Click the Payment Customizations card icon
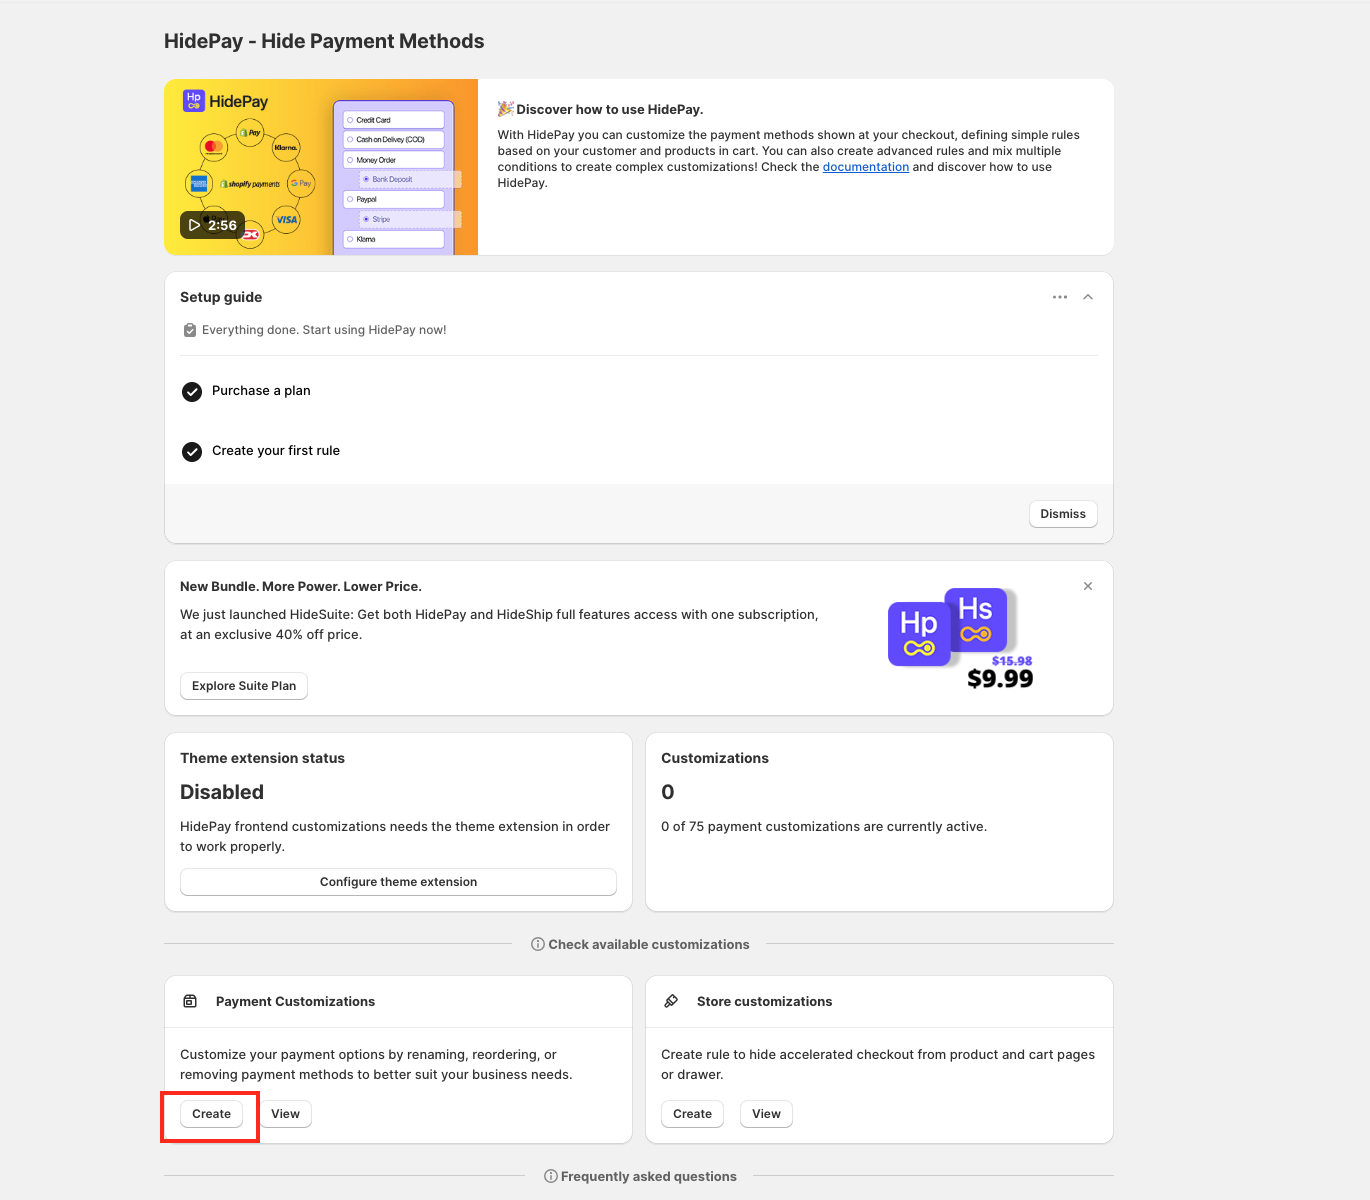Image resolution: width=1370 pixels, height=1200 pixels. [190, 1001]
